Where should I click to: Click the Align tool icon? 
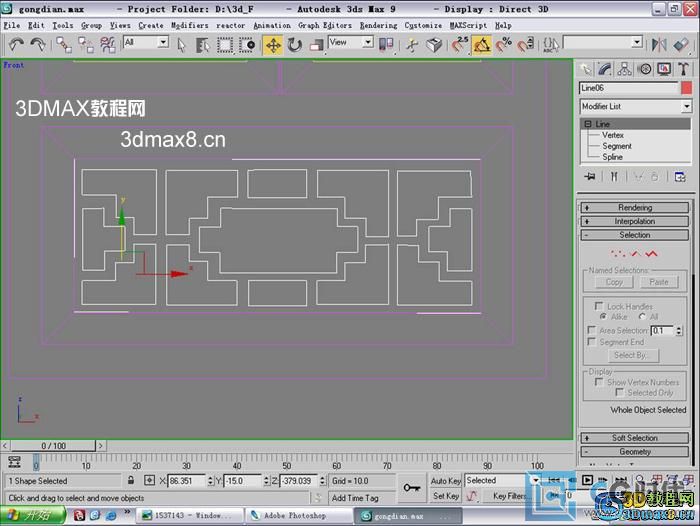[x=681, y=45]
